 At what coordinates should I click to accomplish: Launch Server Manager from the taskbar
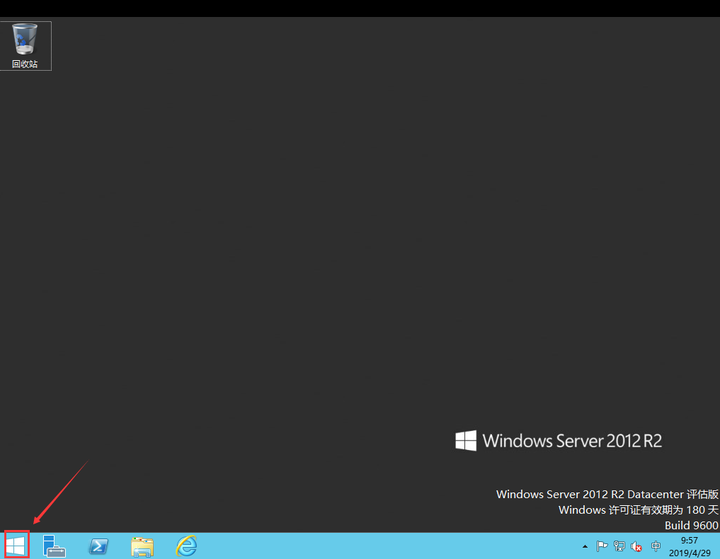(54, 546)
